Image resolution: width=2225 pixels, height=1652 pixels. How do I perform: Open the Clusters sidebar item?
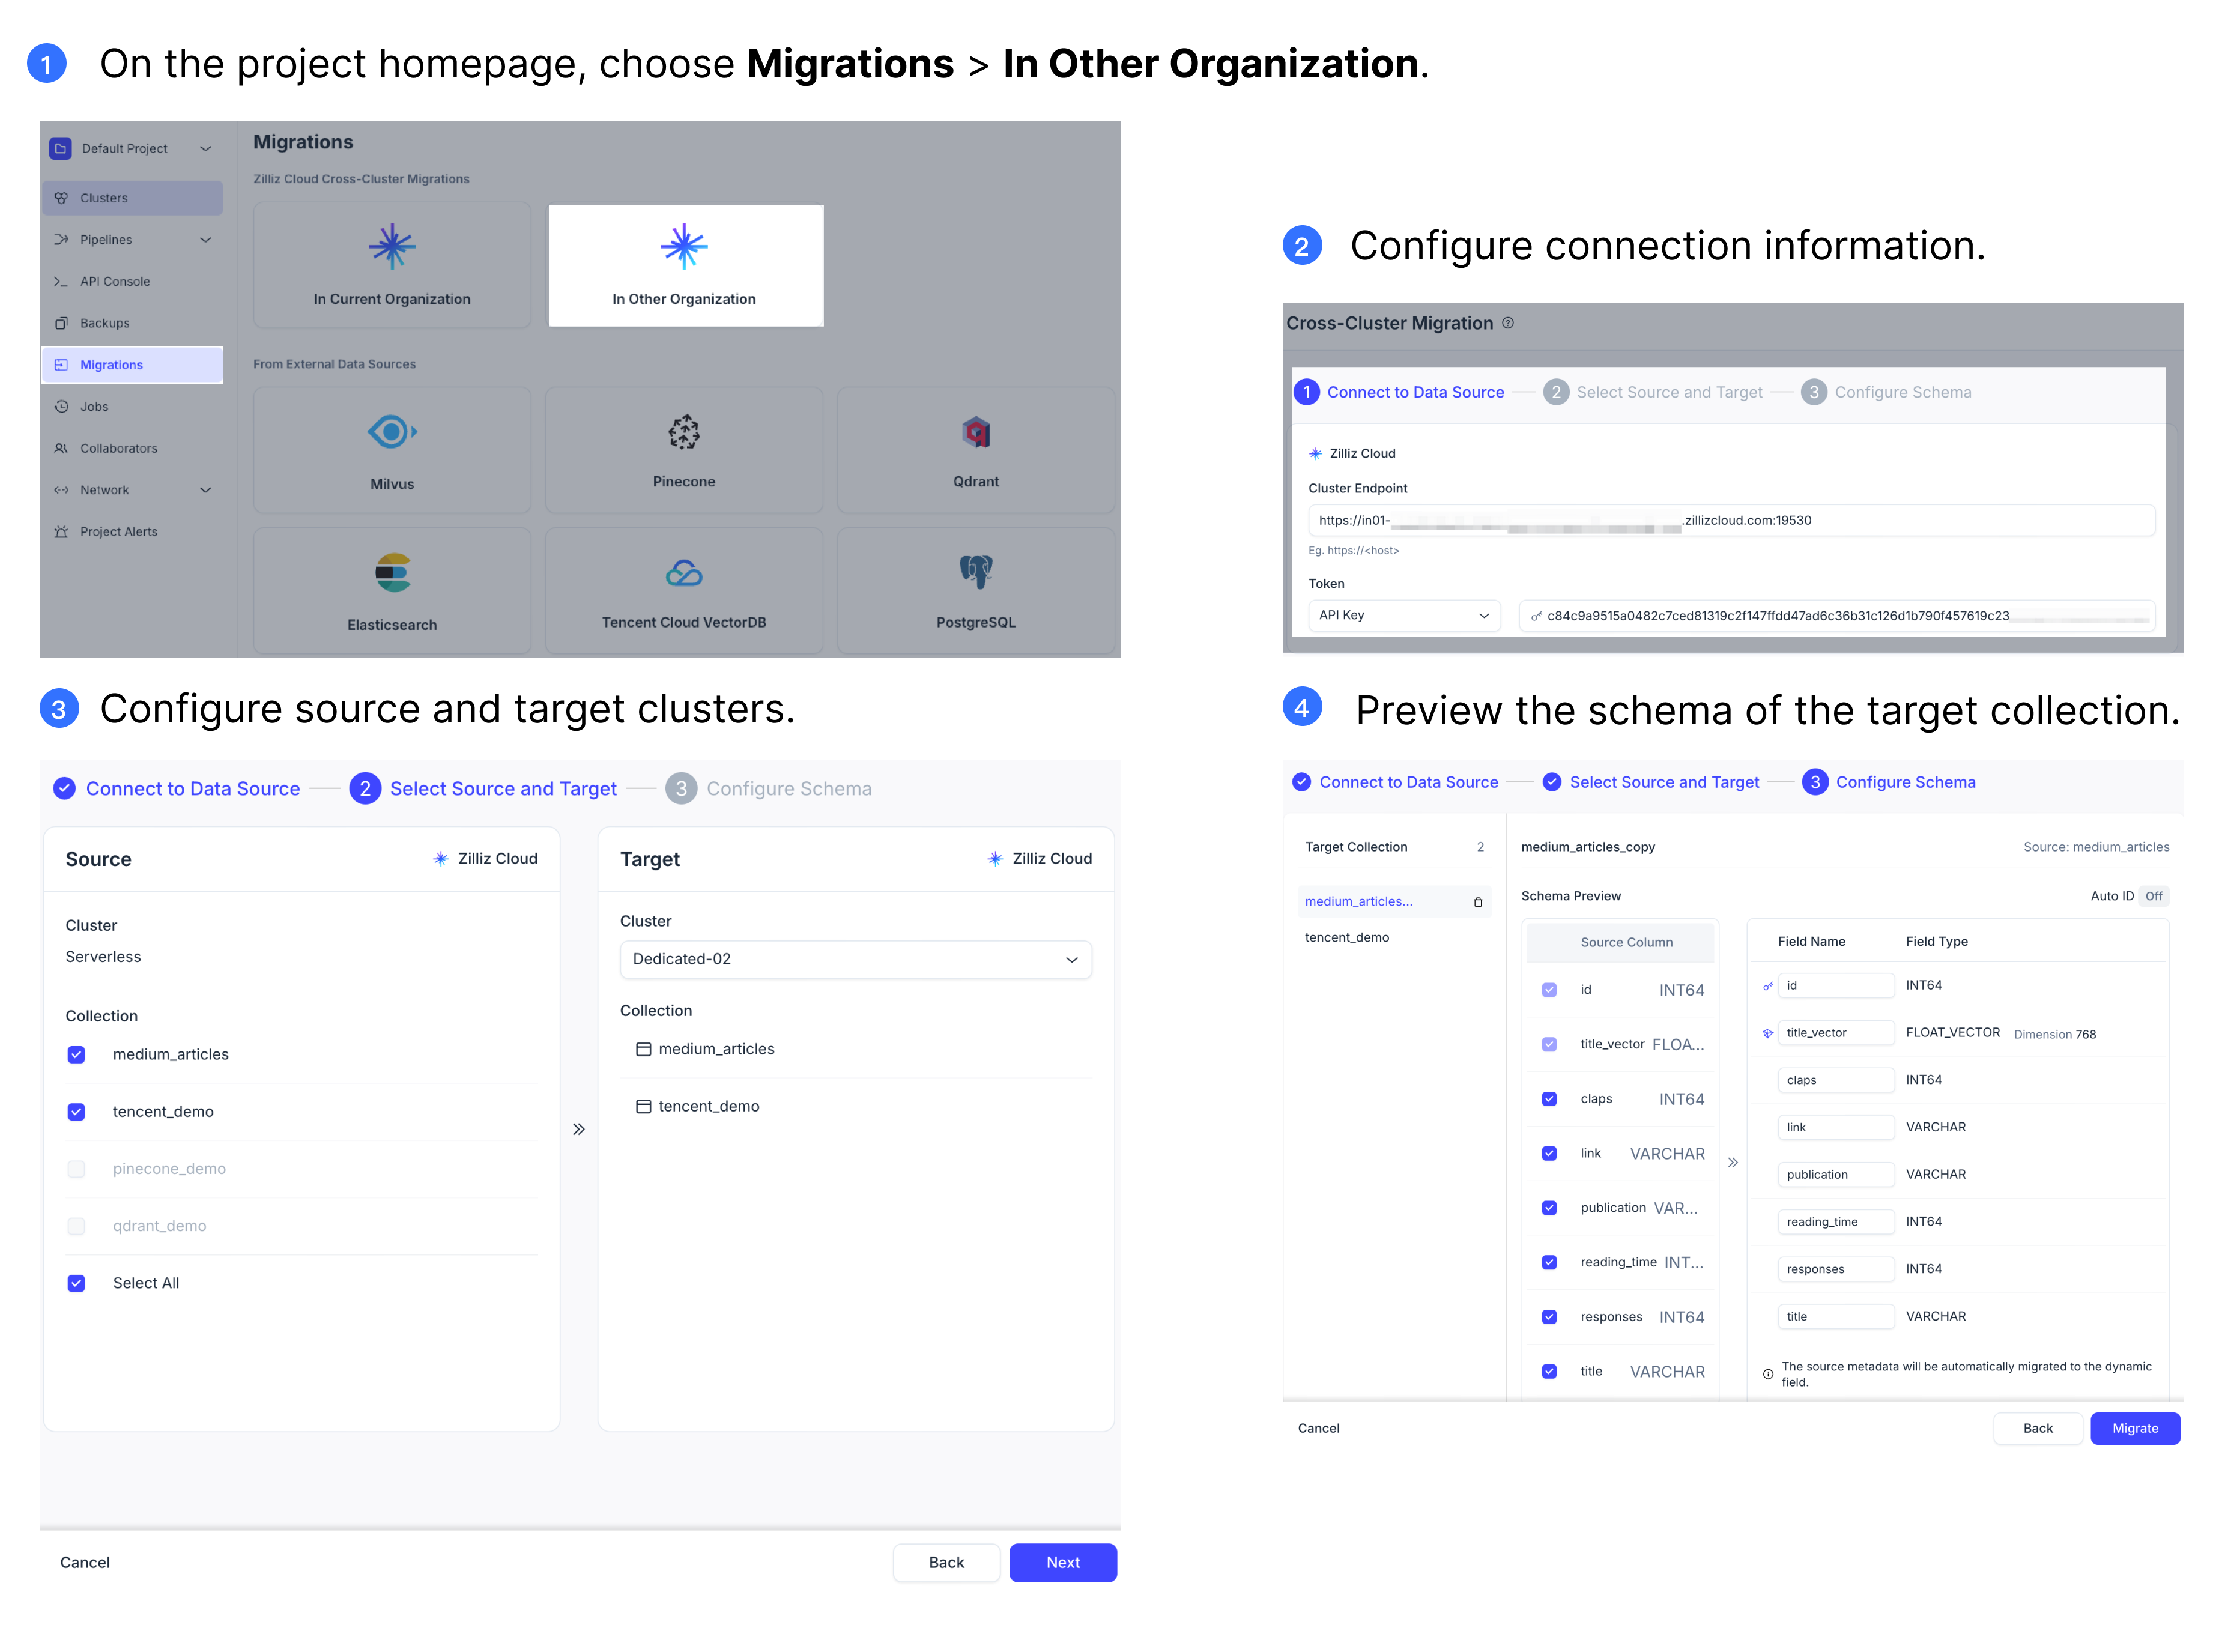tap(132, 198)
